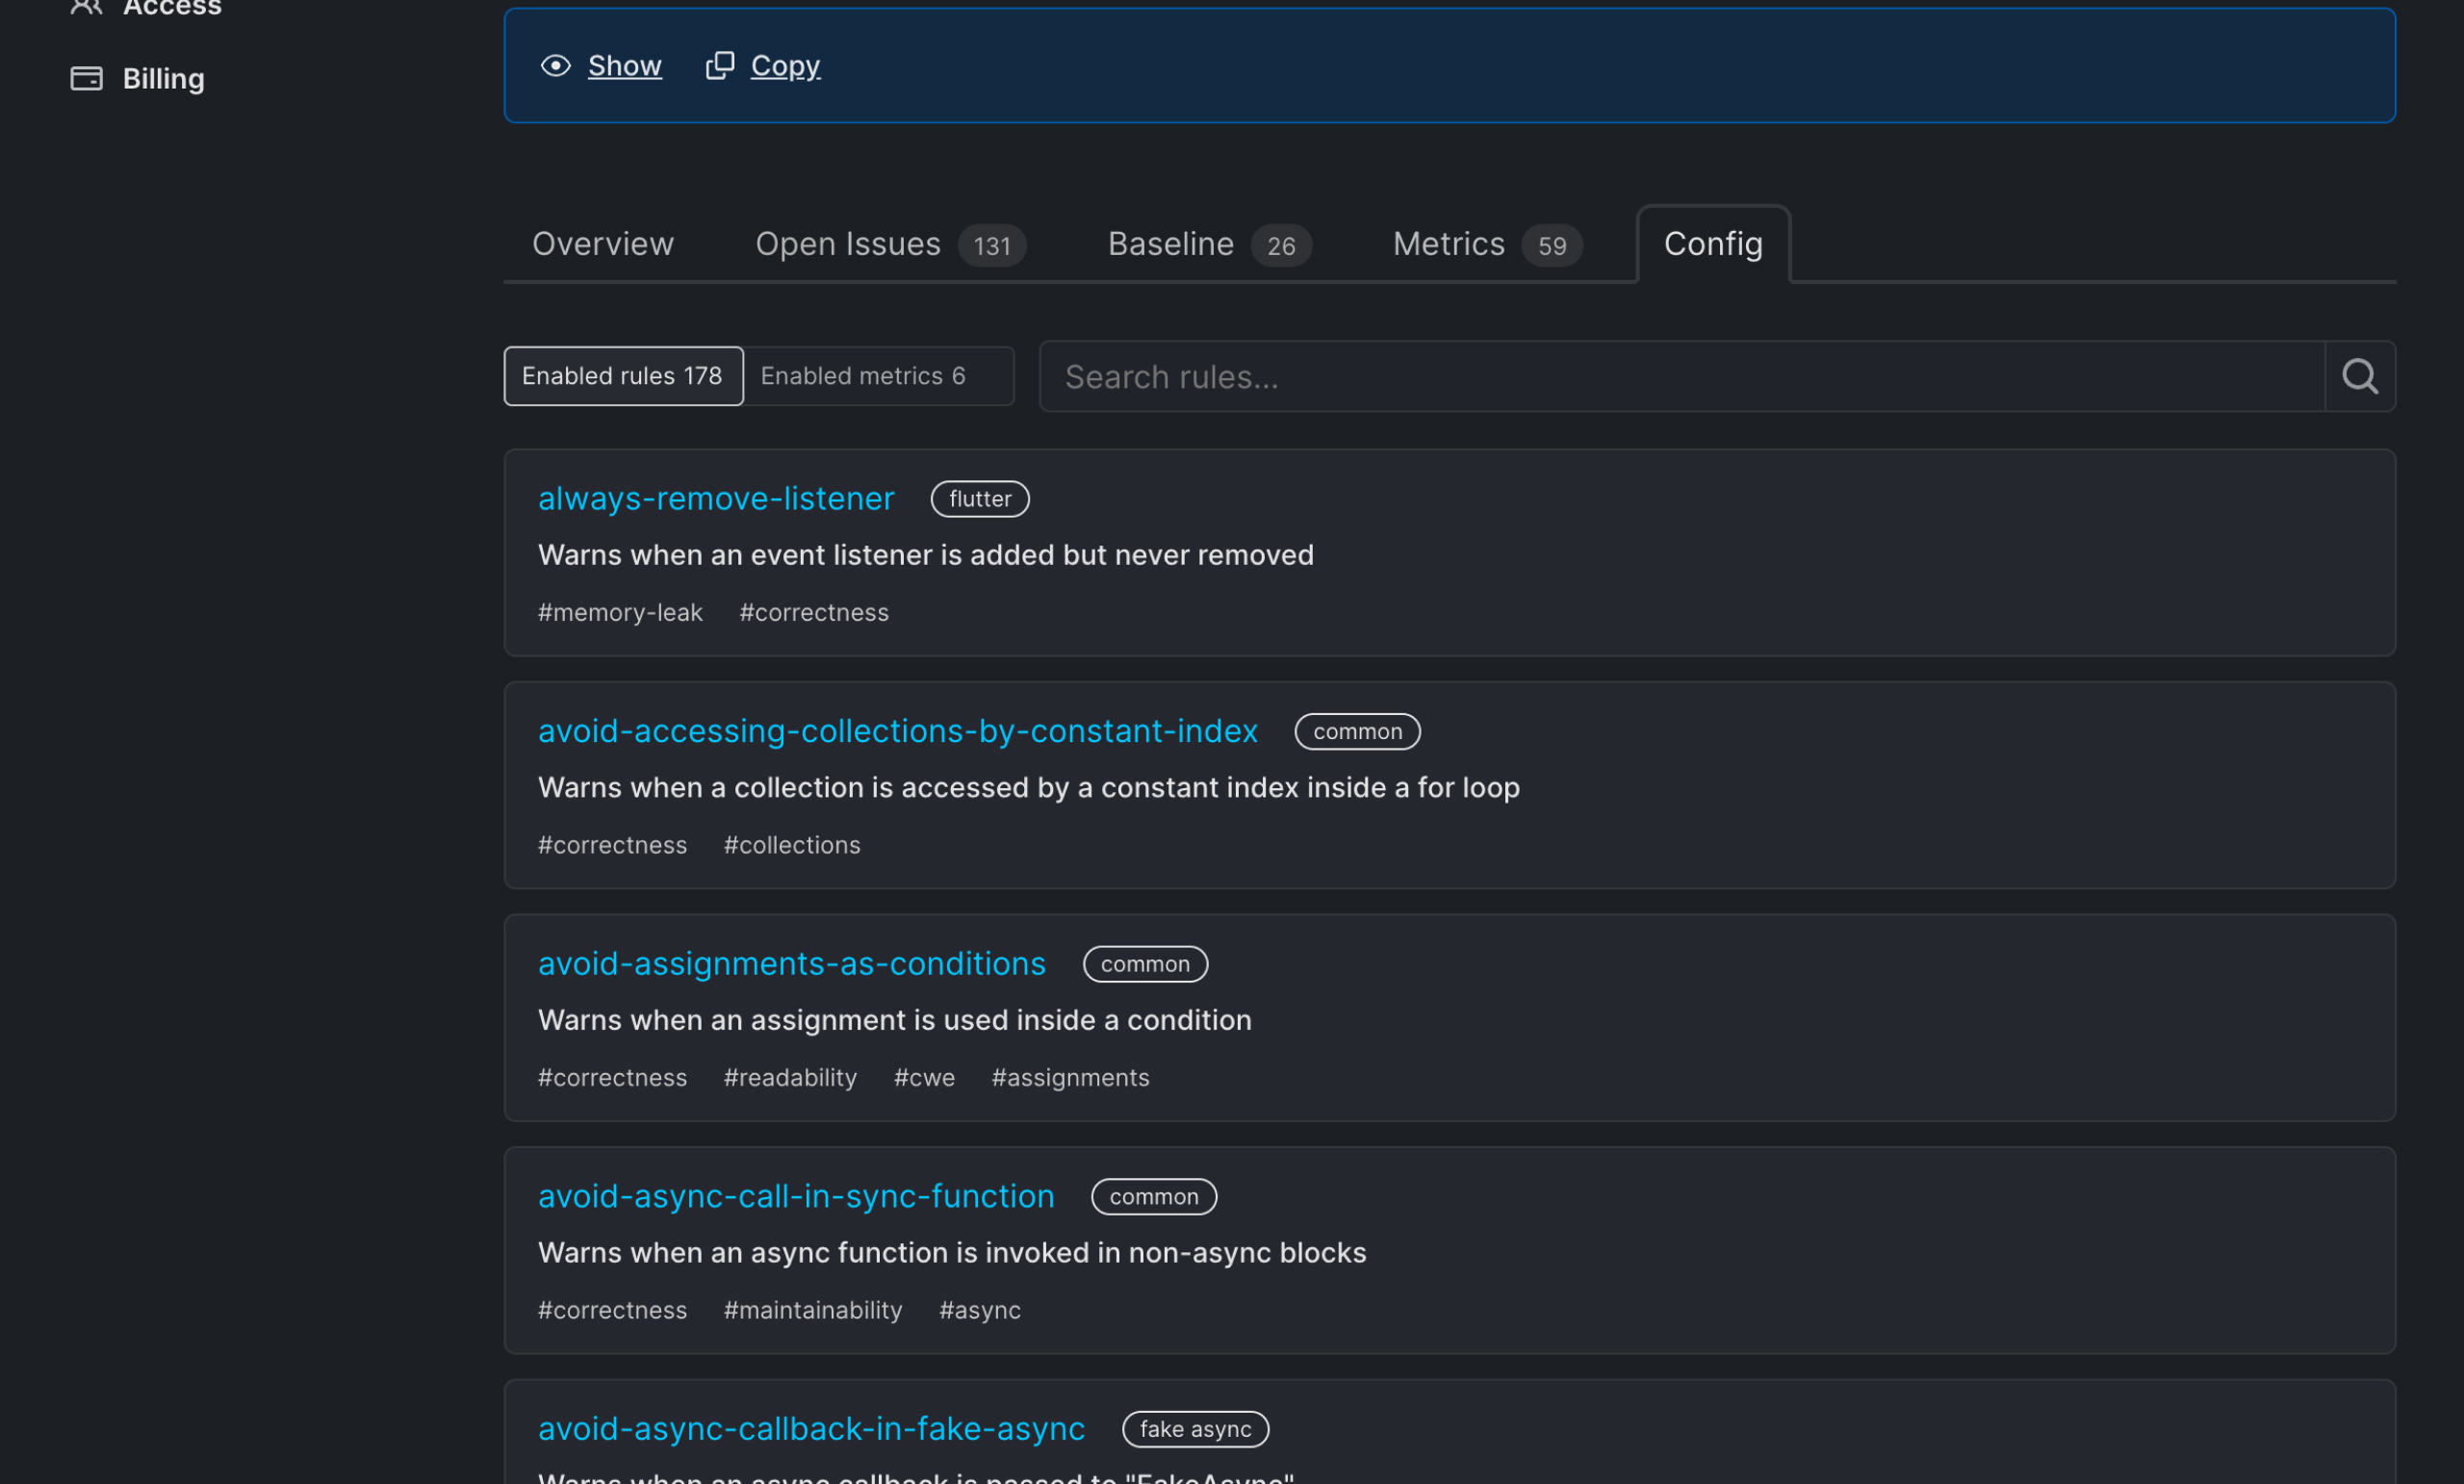The image size is (2464, 1484).
Task: Click the copy icon beside Copy
Action: coord(720,65)
